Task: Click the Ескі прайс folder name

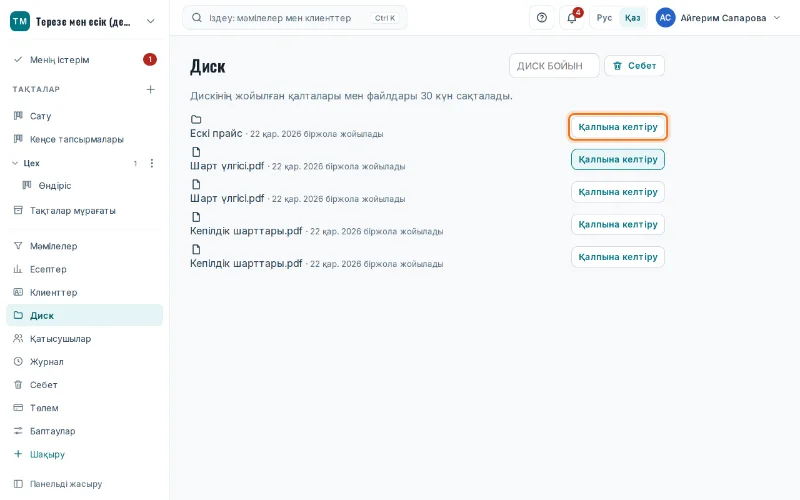Action: pos(216,133)
